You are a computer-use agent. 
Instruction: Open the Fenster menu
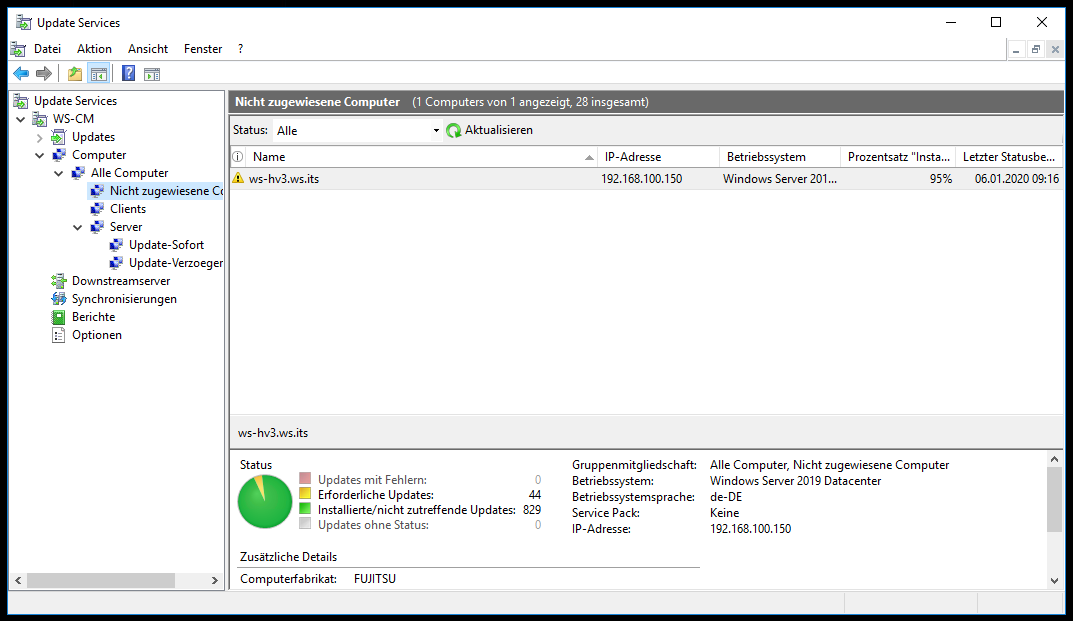(x=203, y=49)
